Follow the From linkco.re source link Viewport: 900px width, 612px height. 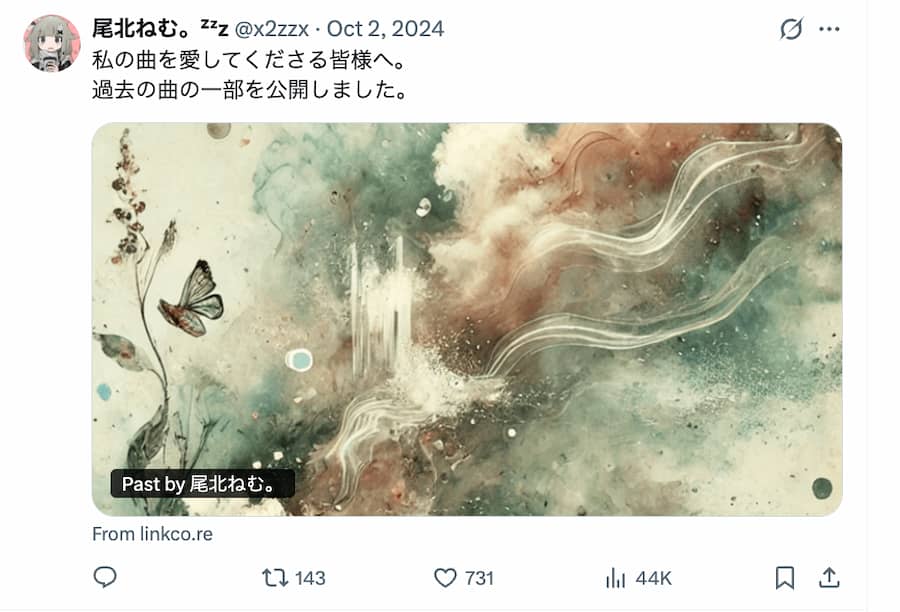pyautogui.click(x=152, y=534)
